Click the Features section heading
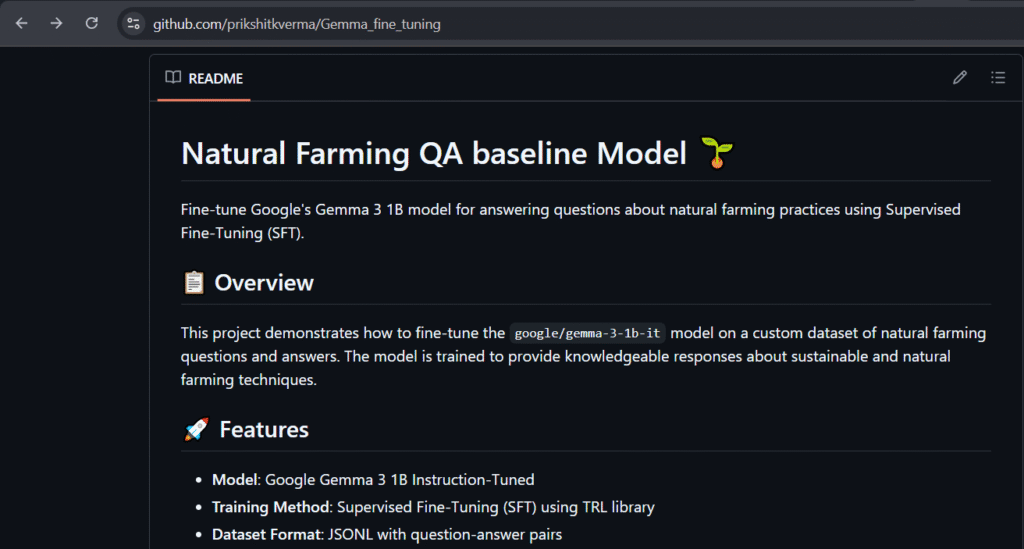The image size is (1024, 549). (264, 430)
